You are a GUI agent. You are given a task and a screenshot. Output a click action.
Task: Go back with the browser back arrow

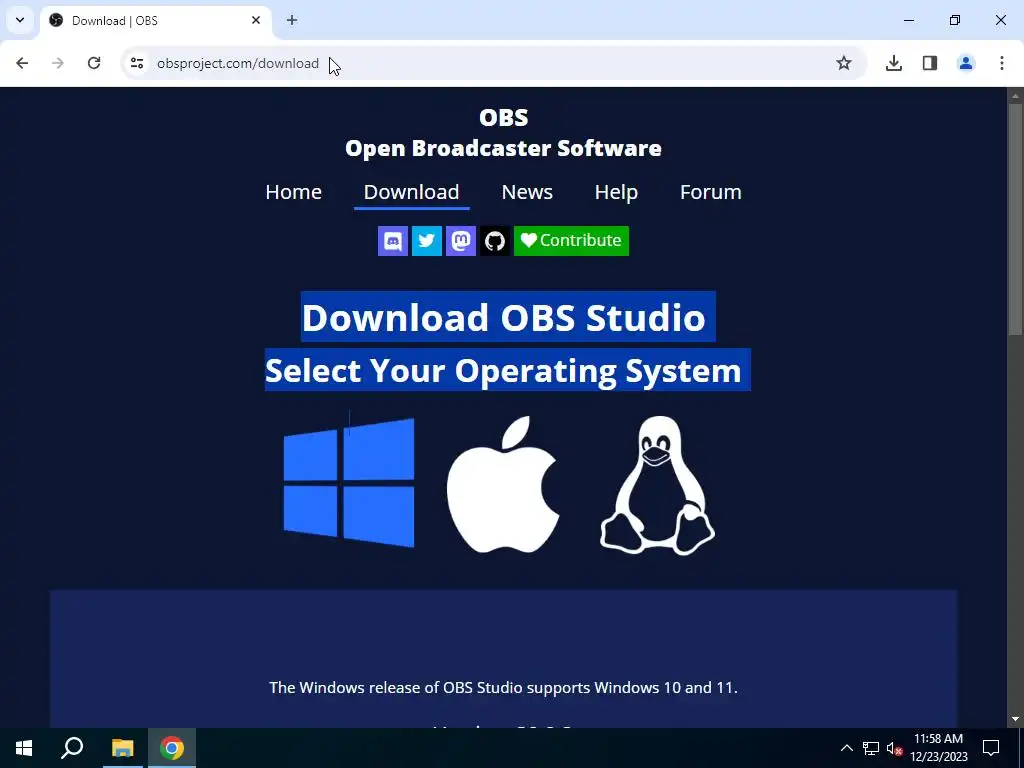click(x=22, y=63)
